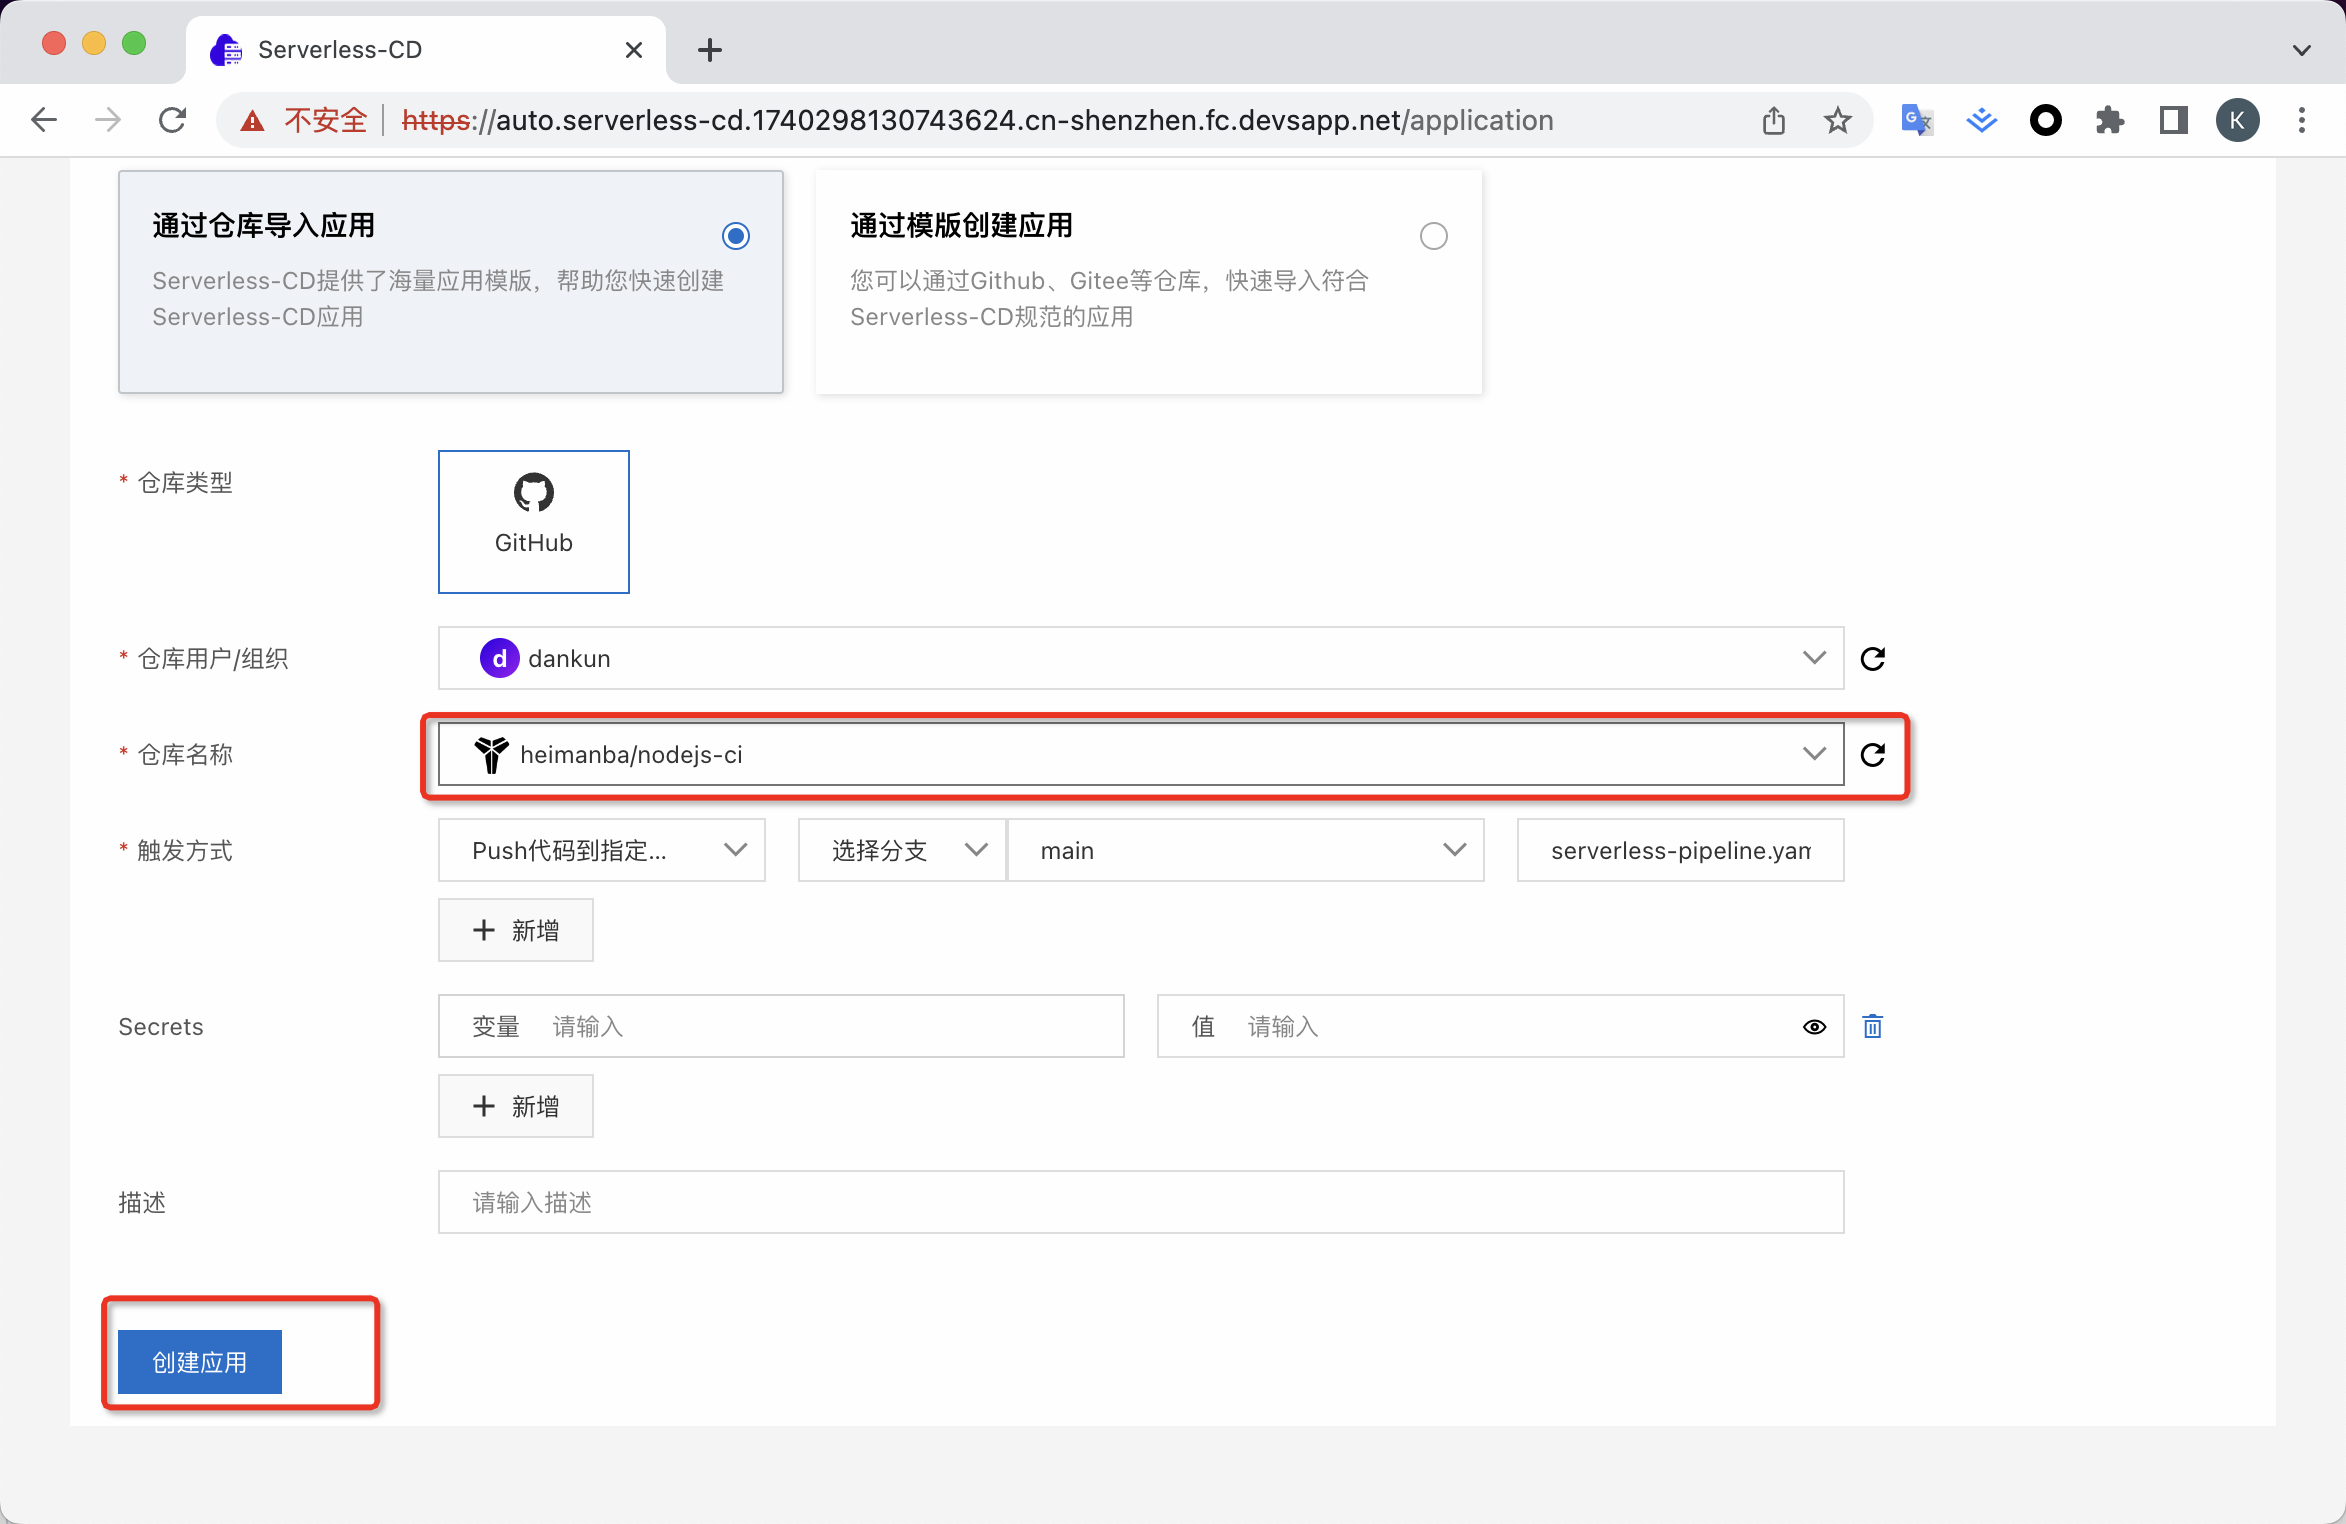2346x1524 pixels.
Task: Add a new secret with 新增
Action: pos(515,1106)
